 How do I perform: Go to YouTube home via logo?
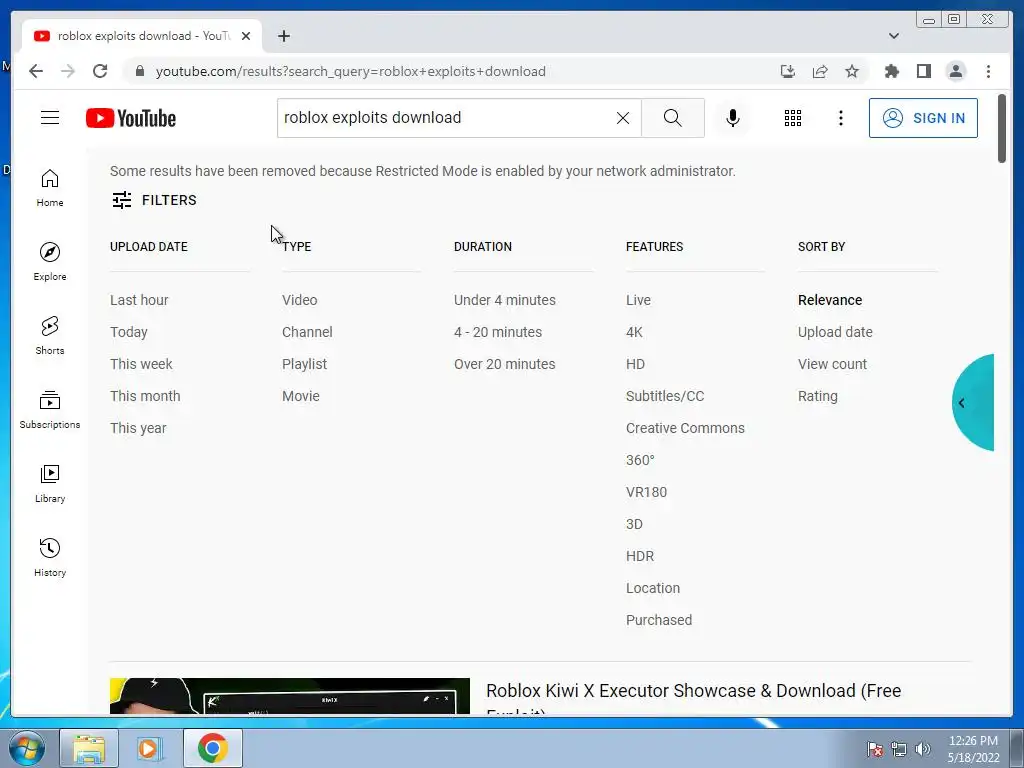point(131,118)
